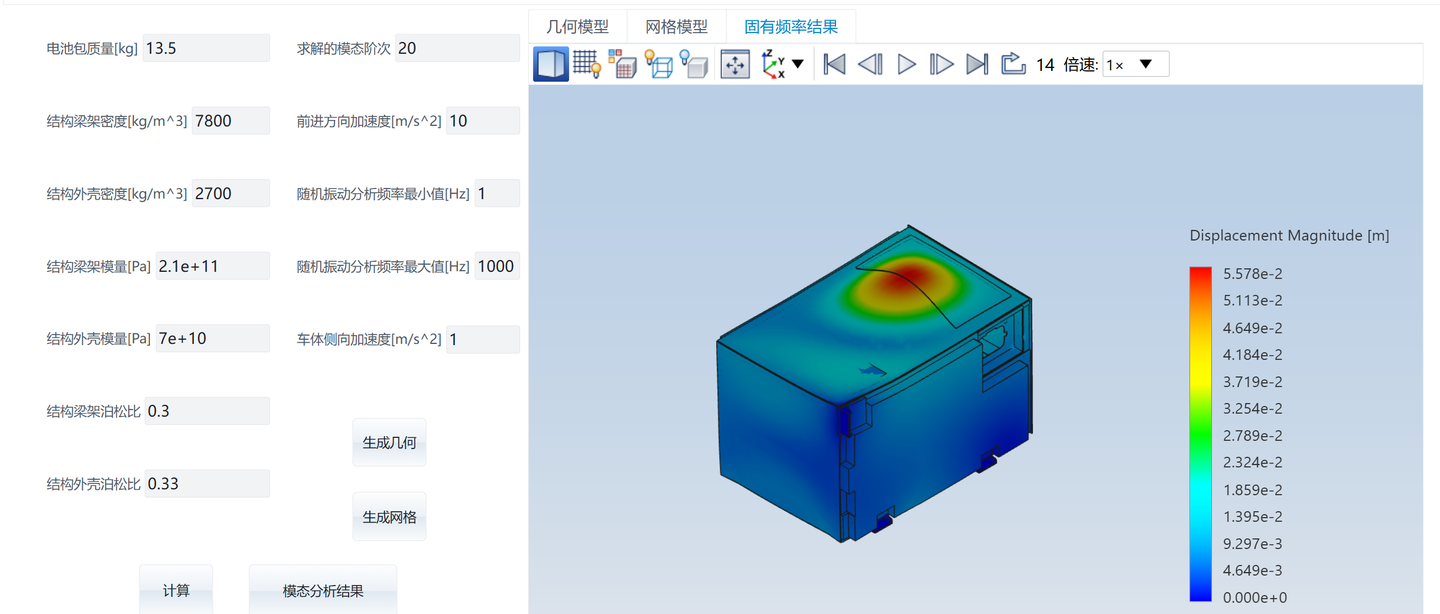This screenshot has height=614, width=1440.
Task: Click the Displacement Magnitude [m] legend title
Action: [x=1289, y=235]
